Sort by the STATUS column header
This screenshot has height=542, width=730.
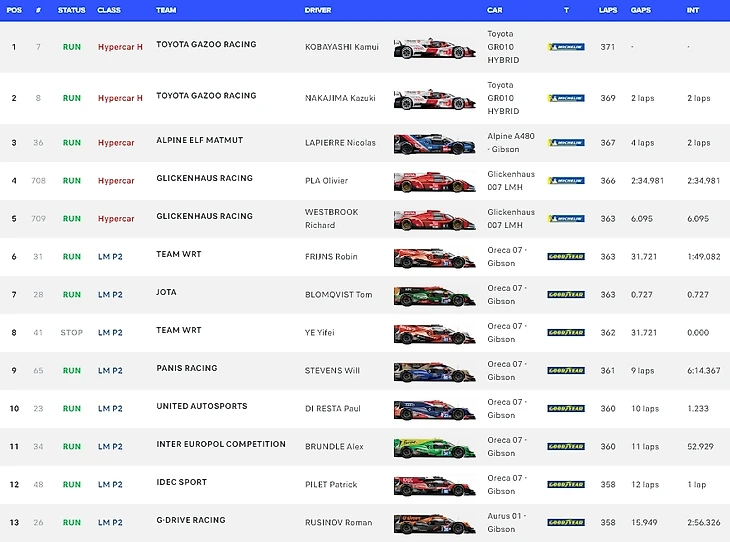point(71,9)
